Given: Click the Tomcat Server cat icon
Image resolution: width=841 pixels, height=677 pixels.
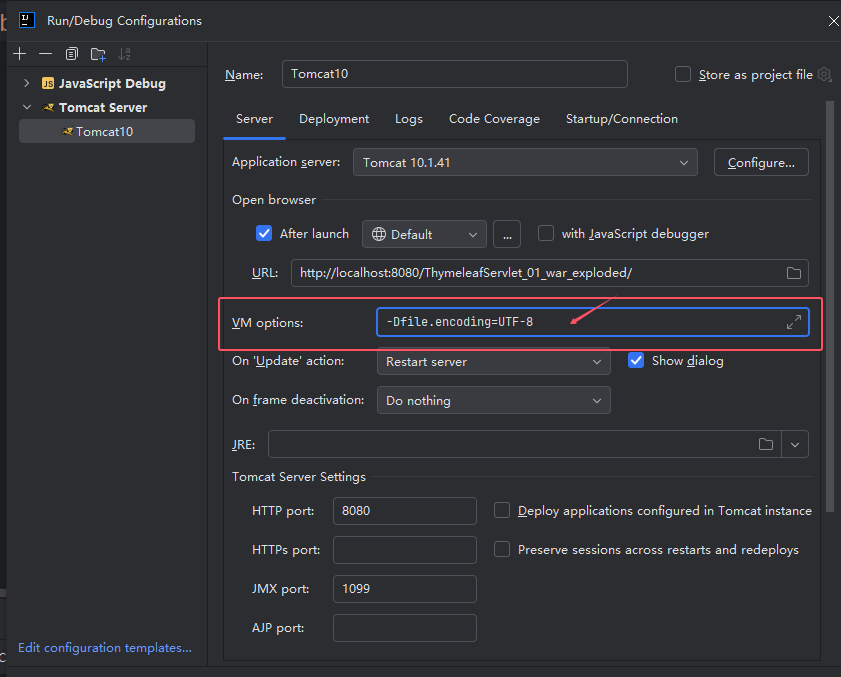Looking at the screenshot, I should tap(48, 107).
